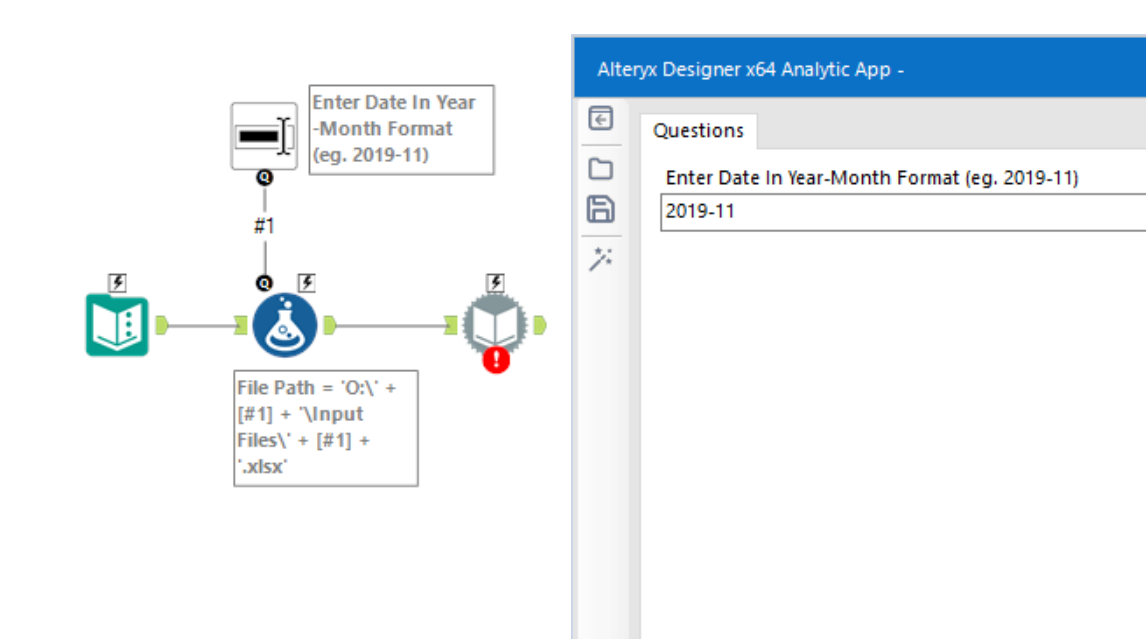Select the File Path formula annotation box
Image resolution: width=1146 pixels, height=639 pixels.
pos(326,428)
